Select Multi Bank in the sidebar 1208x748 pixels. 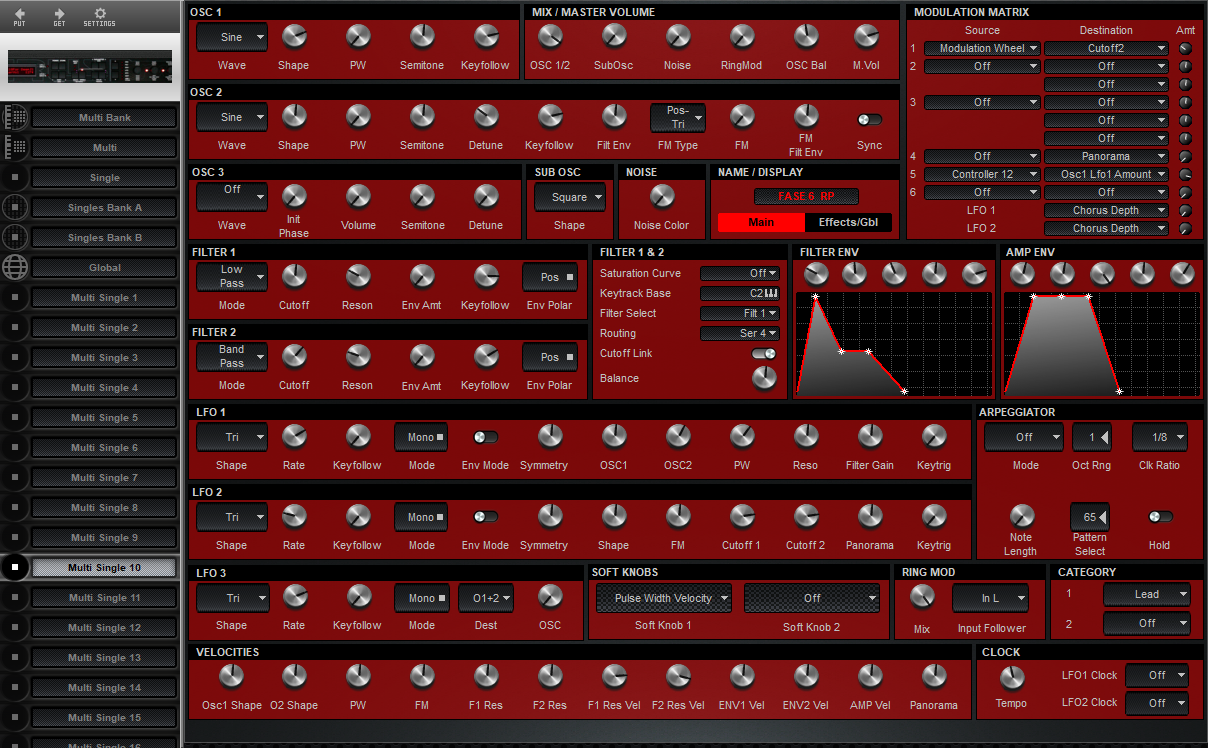tap(105, 117)
